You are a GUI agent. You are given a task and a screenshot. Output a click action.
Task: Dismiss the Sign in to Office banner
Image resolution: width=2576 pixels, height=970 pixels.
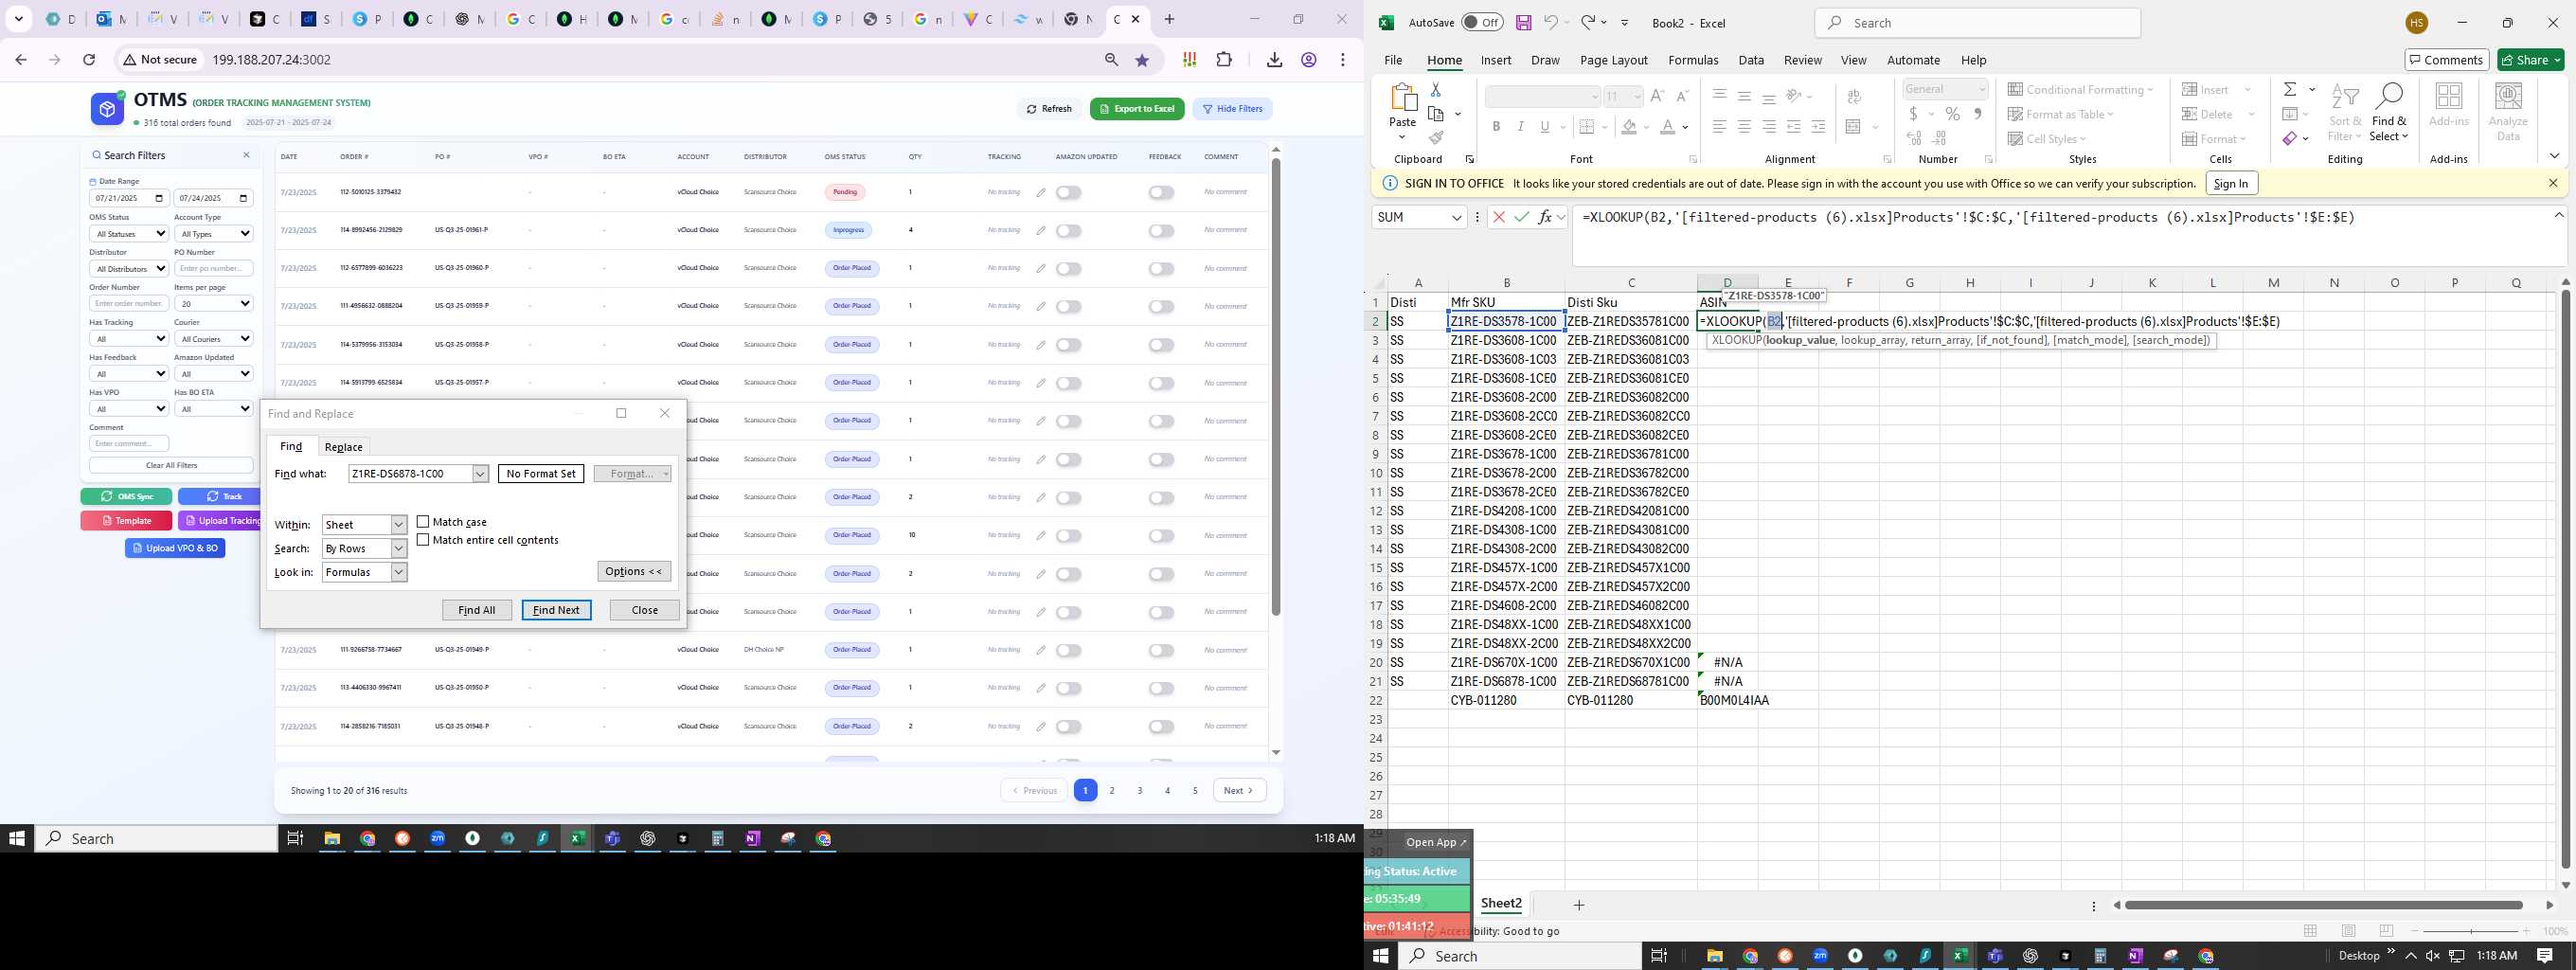pyautogui.click(x=2553, y=183)
